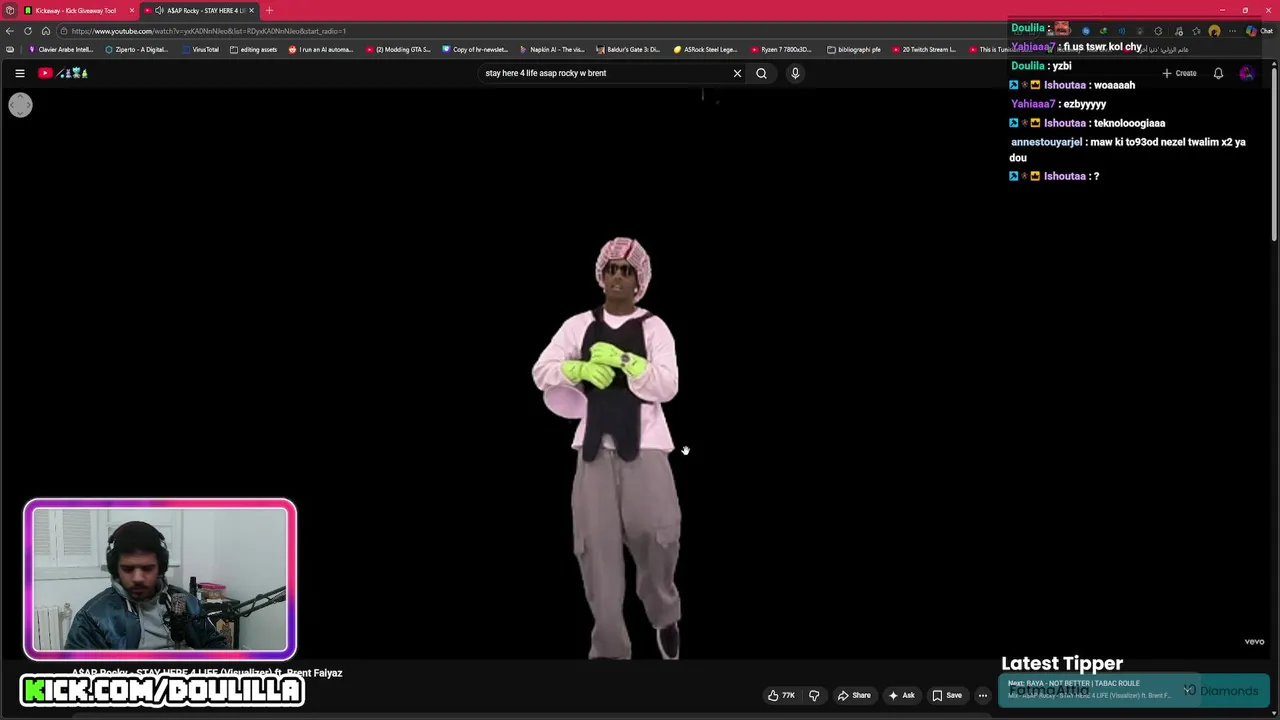This screenshot has height=720, width=1280.
Task: Close the Kickaway giveaway tab
Action: [131, 10]
